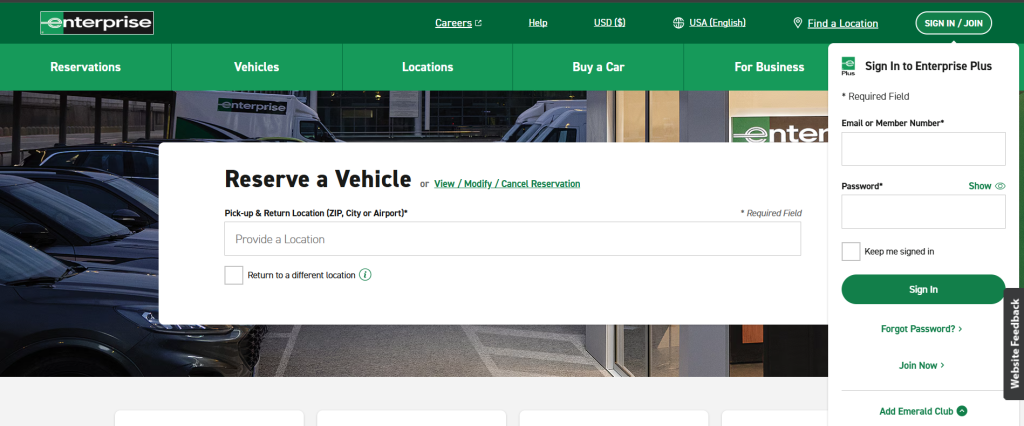This screenshot has width=1024, height=426.
Task: Click the globe icon beside USA (English)
Action: [679, 23]
